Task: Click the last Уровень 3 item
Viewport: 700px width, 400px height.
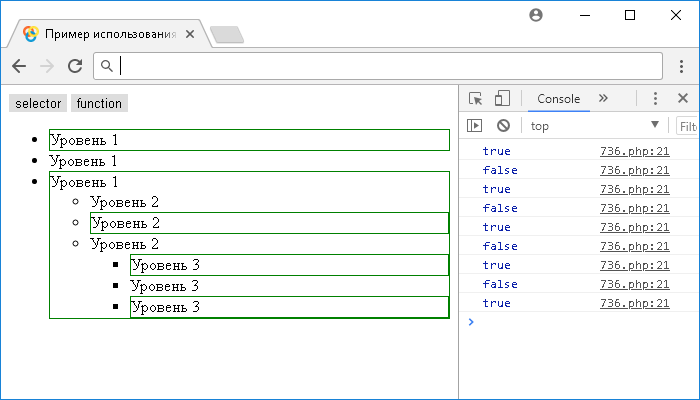Action: point(289,307)
